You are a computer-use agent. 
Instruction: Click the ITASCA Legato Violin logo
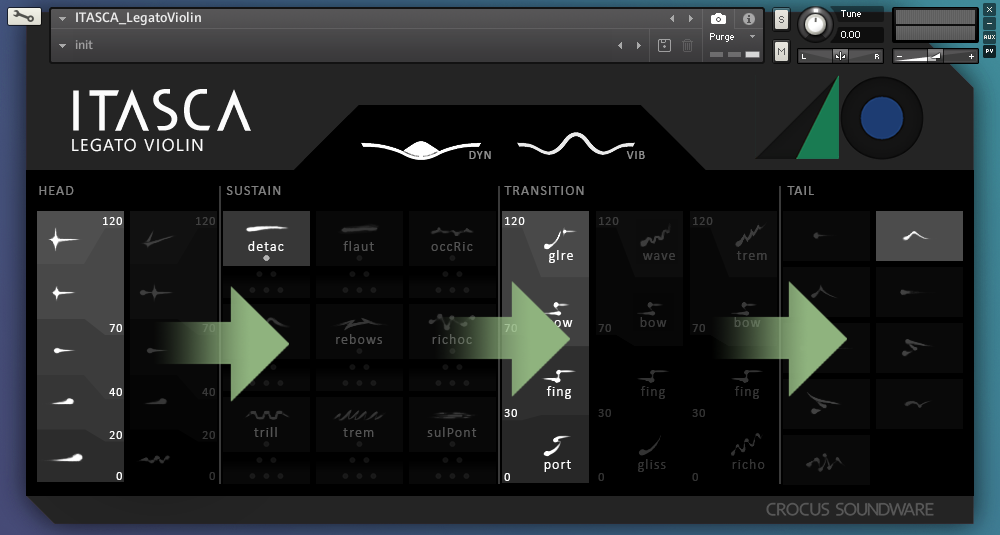point(161,121)
